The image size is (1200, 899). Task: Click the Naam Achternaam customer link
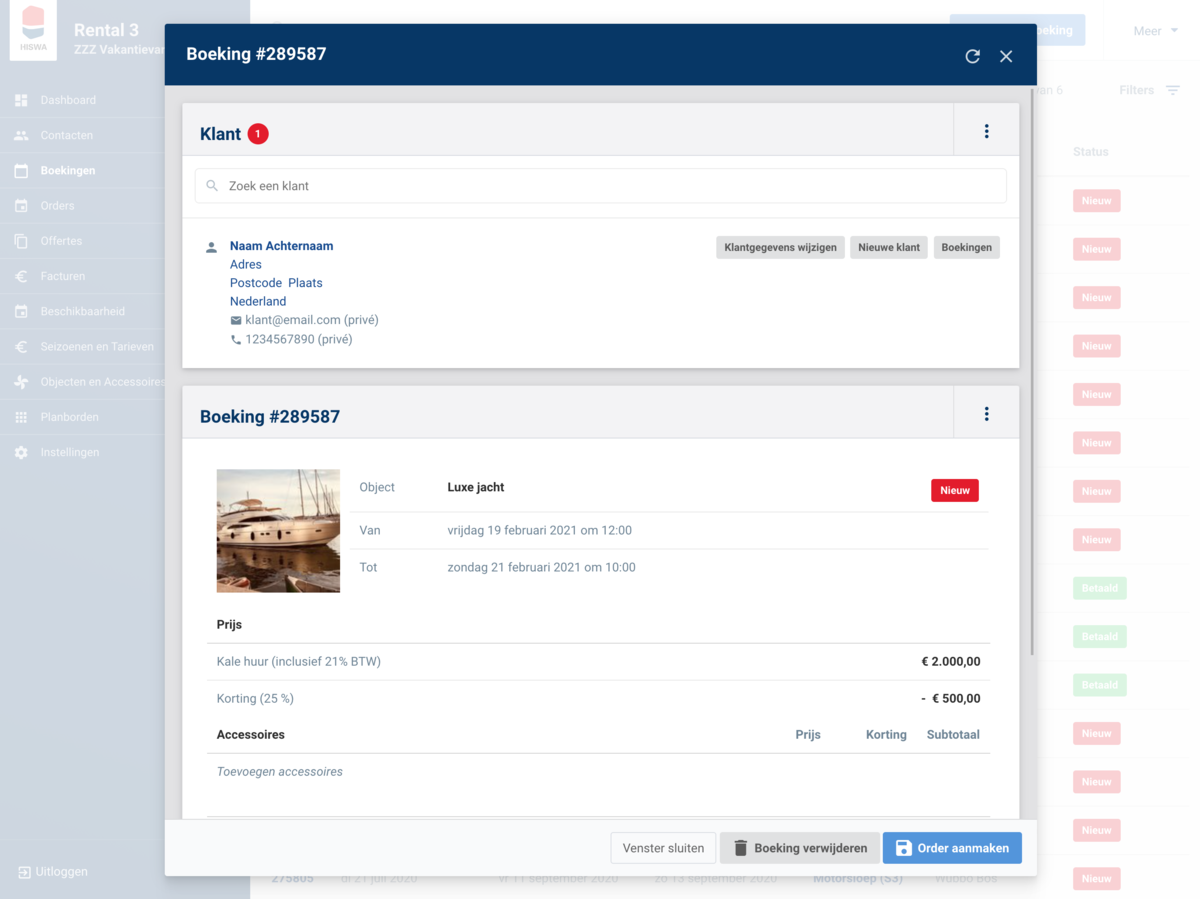point(281,246)
